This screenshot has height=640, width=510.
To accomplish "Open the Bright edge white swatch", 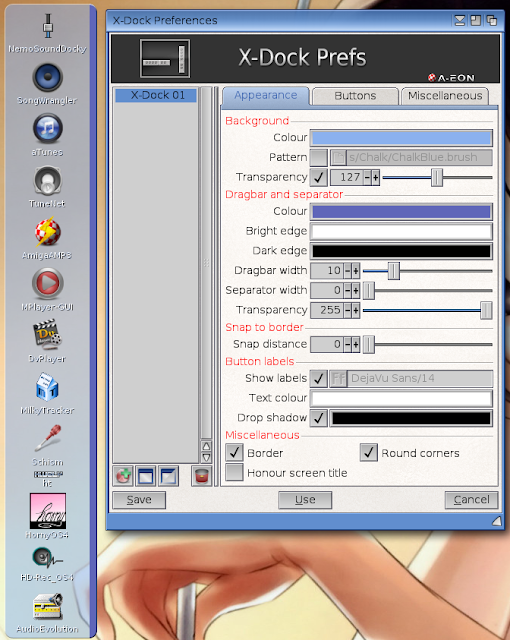I will 401,231.
